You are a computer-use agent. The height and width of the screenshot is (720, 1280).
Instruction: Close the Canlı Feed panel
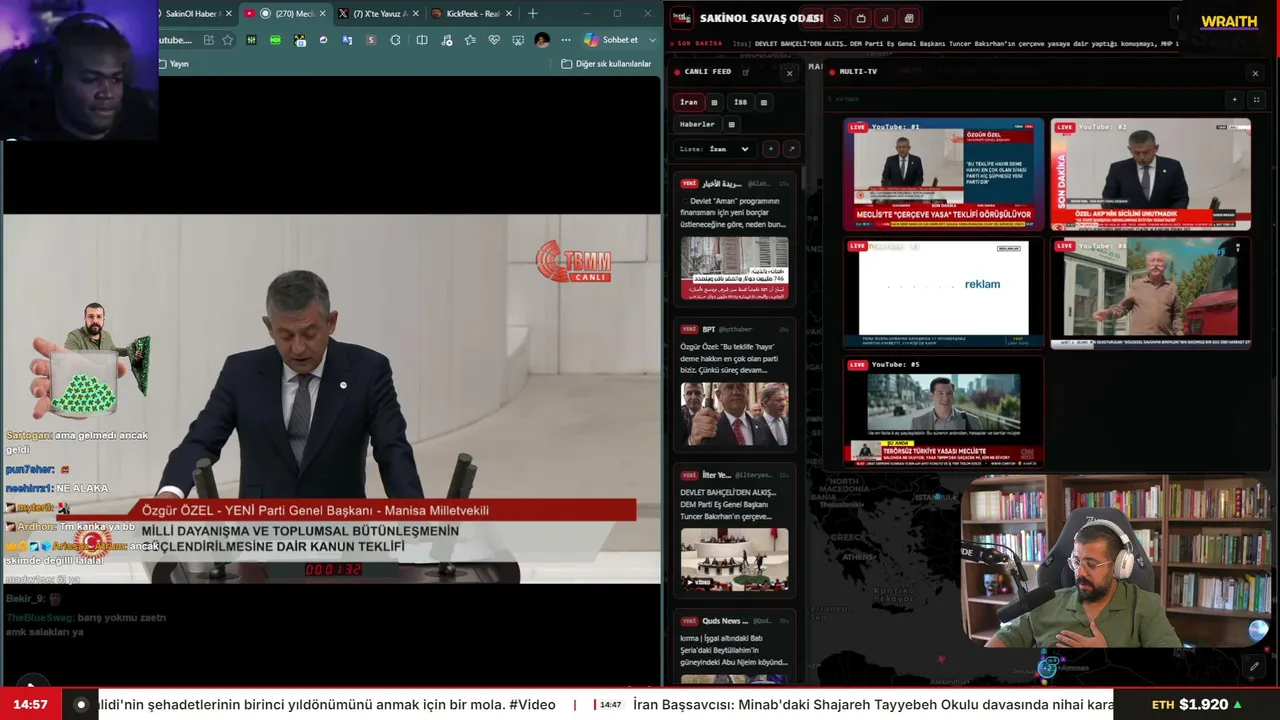coord(789,73)
